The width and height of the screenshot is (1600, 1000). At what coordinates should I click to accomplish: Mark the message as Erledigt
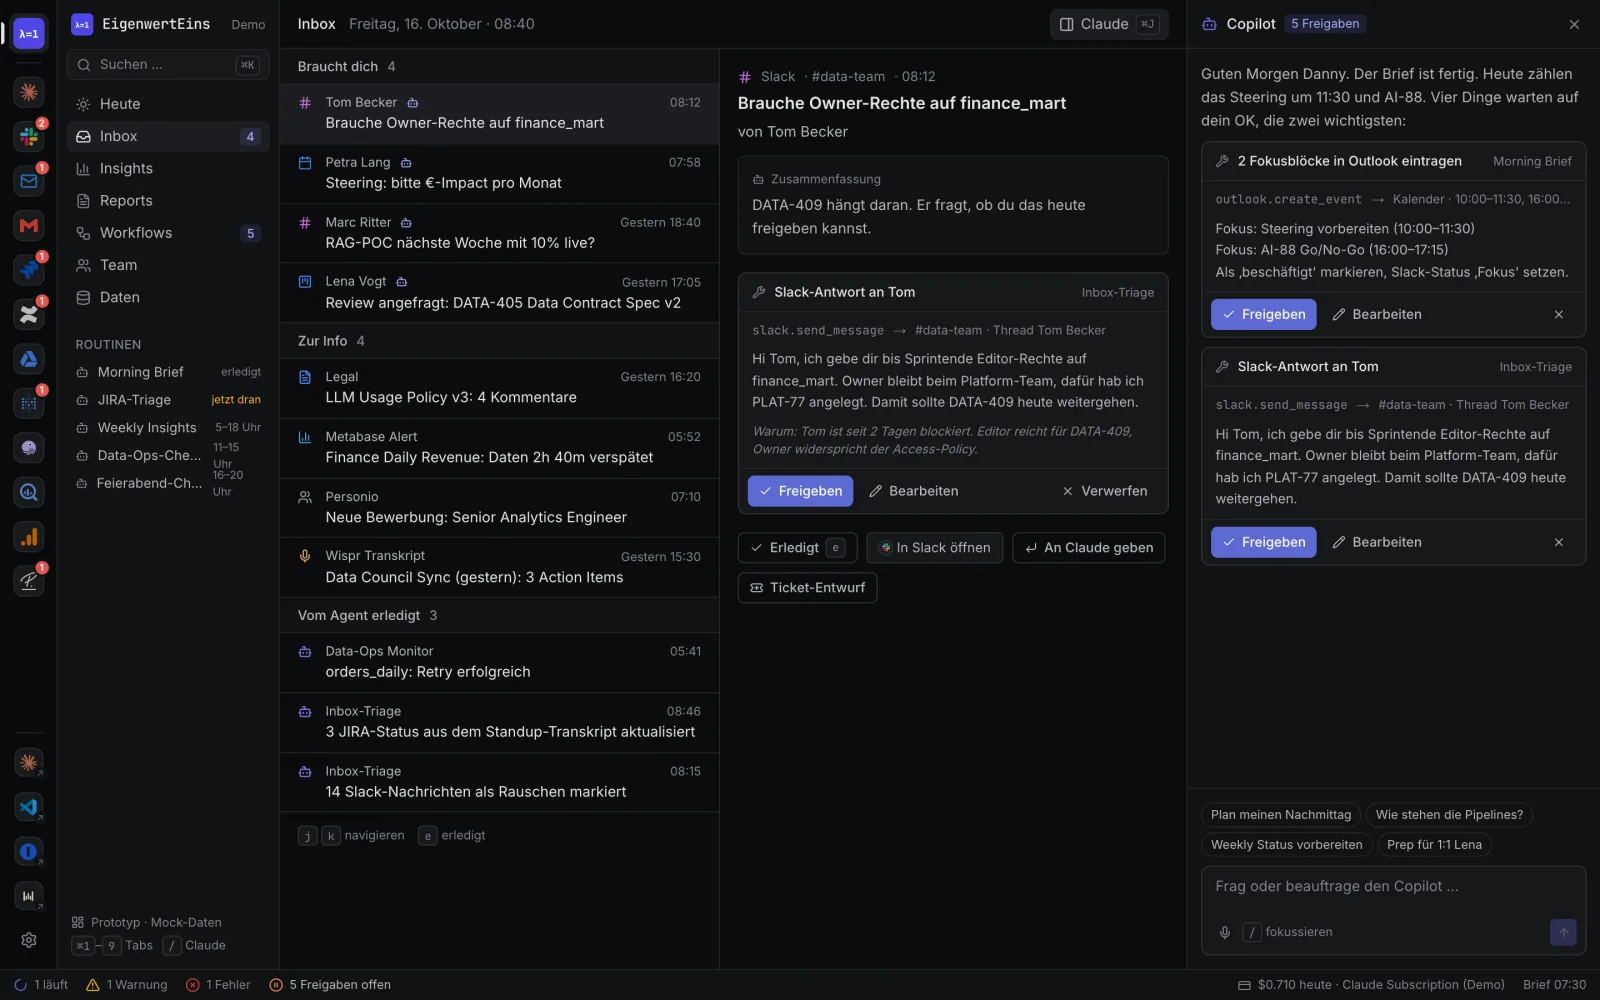coord(797,548)
